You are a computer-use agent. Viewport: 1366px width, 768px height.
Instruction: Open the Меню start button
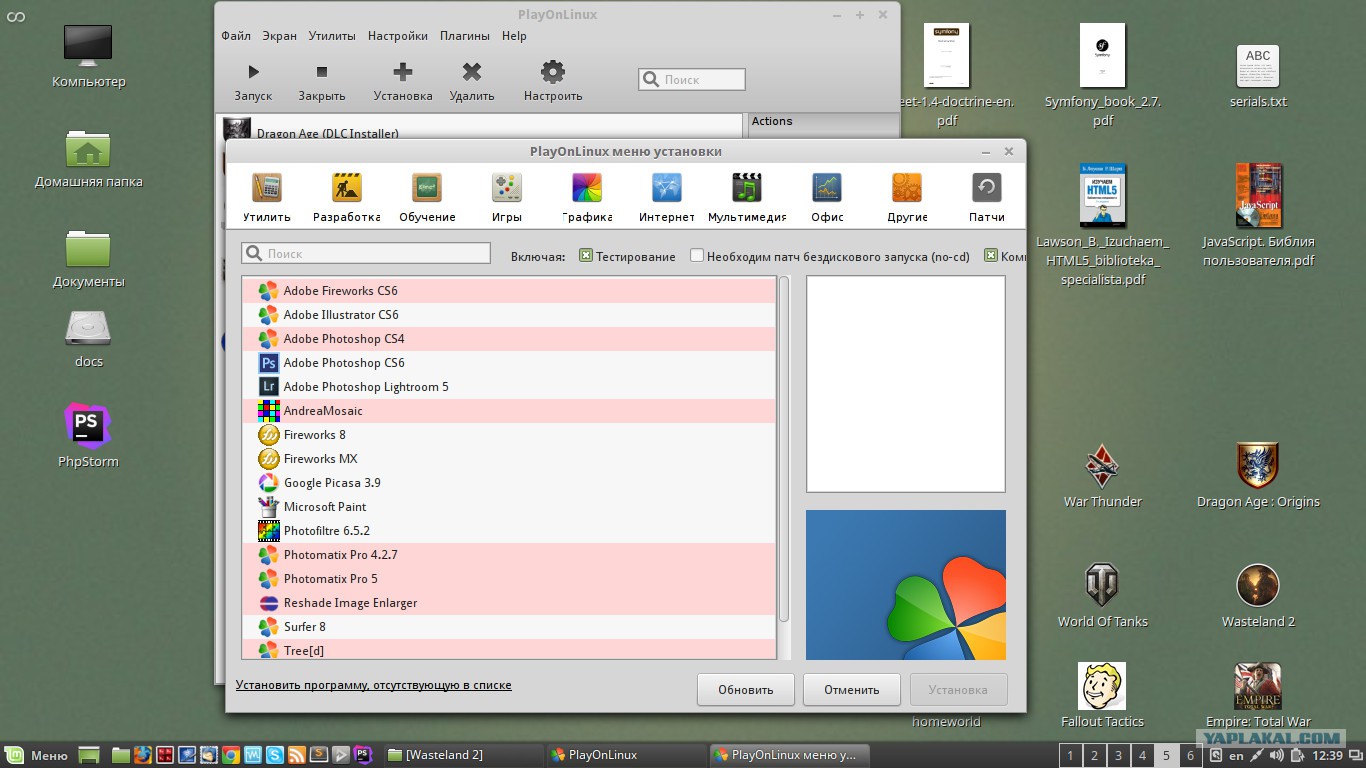(37, 755)
